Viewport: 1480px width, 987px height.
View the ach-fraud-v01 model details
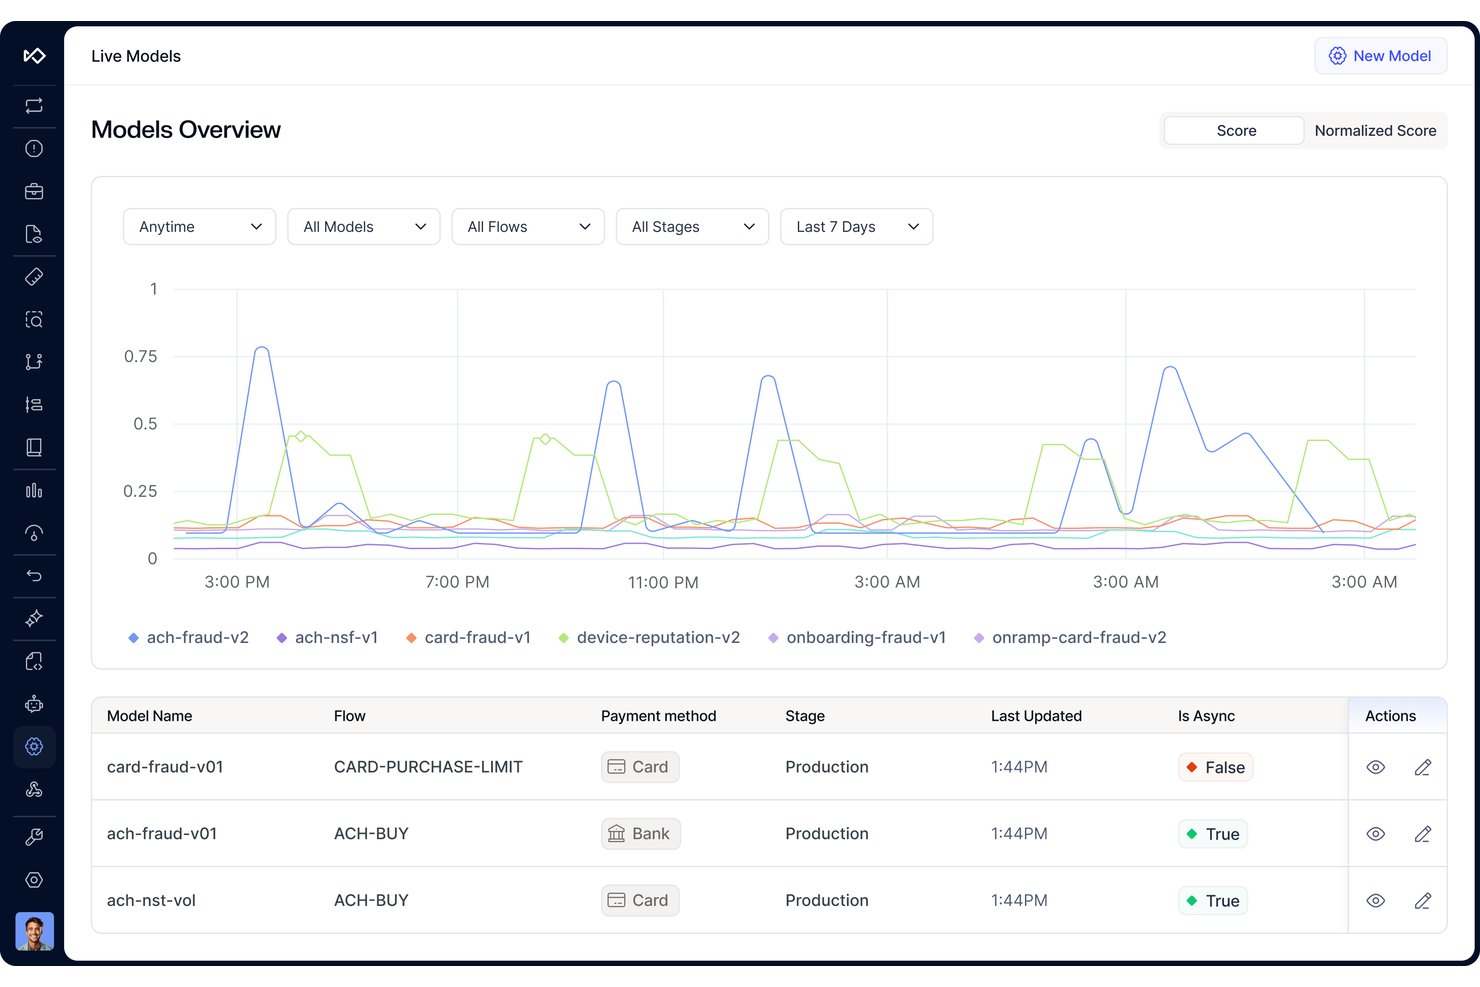coord(1376,834)
